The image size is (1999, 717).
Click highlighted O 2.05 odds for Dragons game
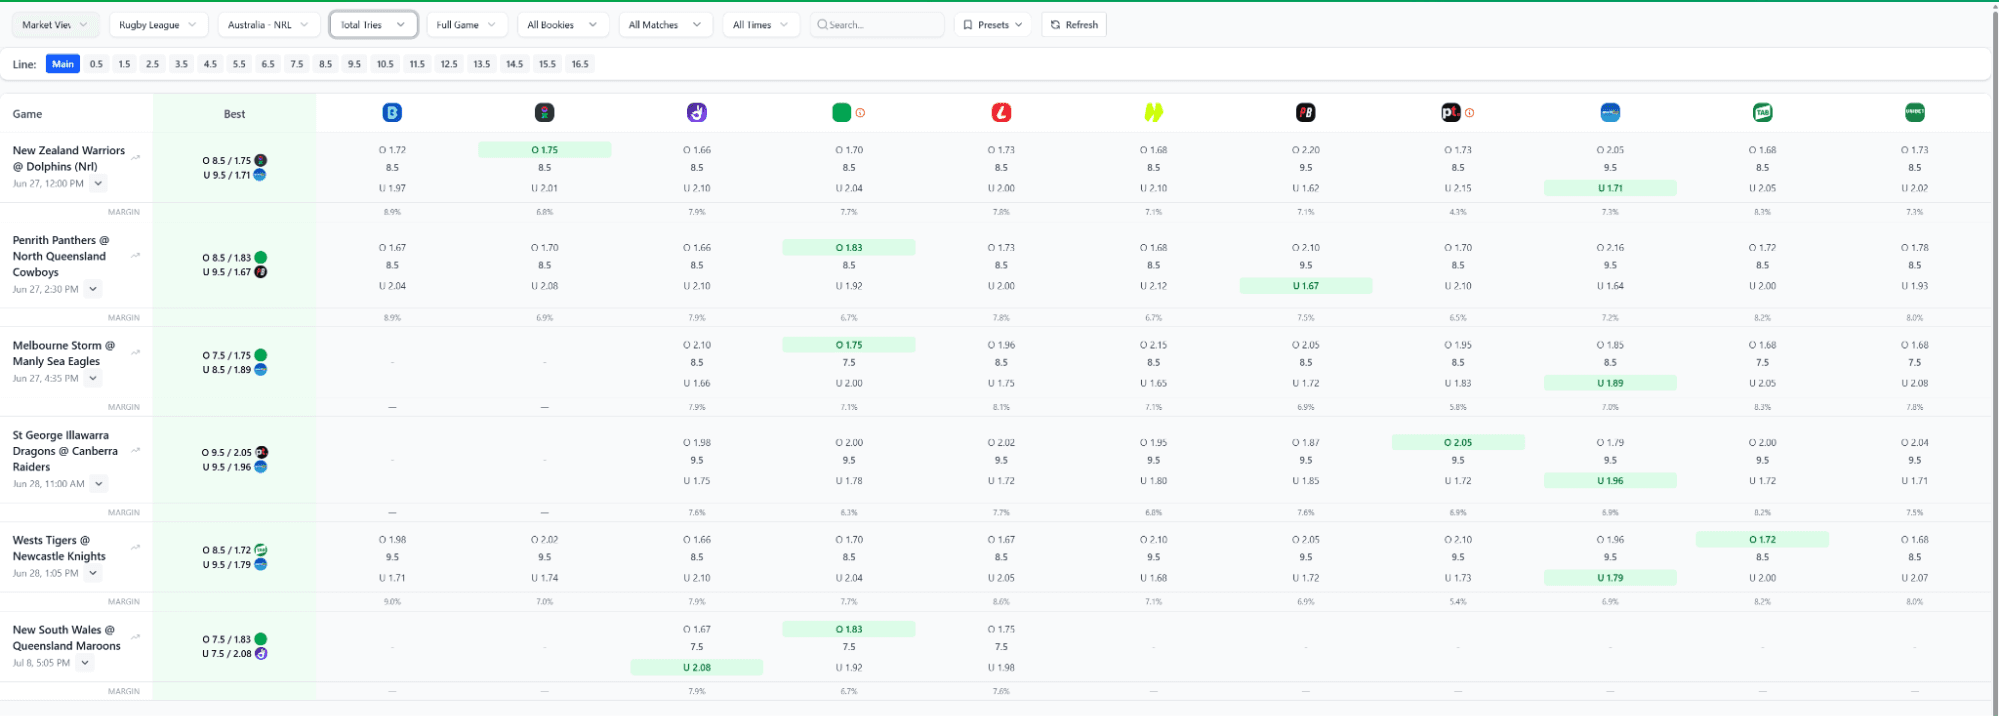point(1458,442)
